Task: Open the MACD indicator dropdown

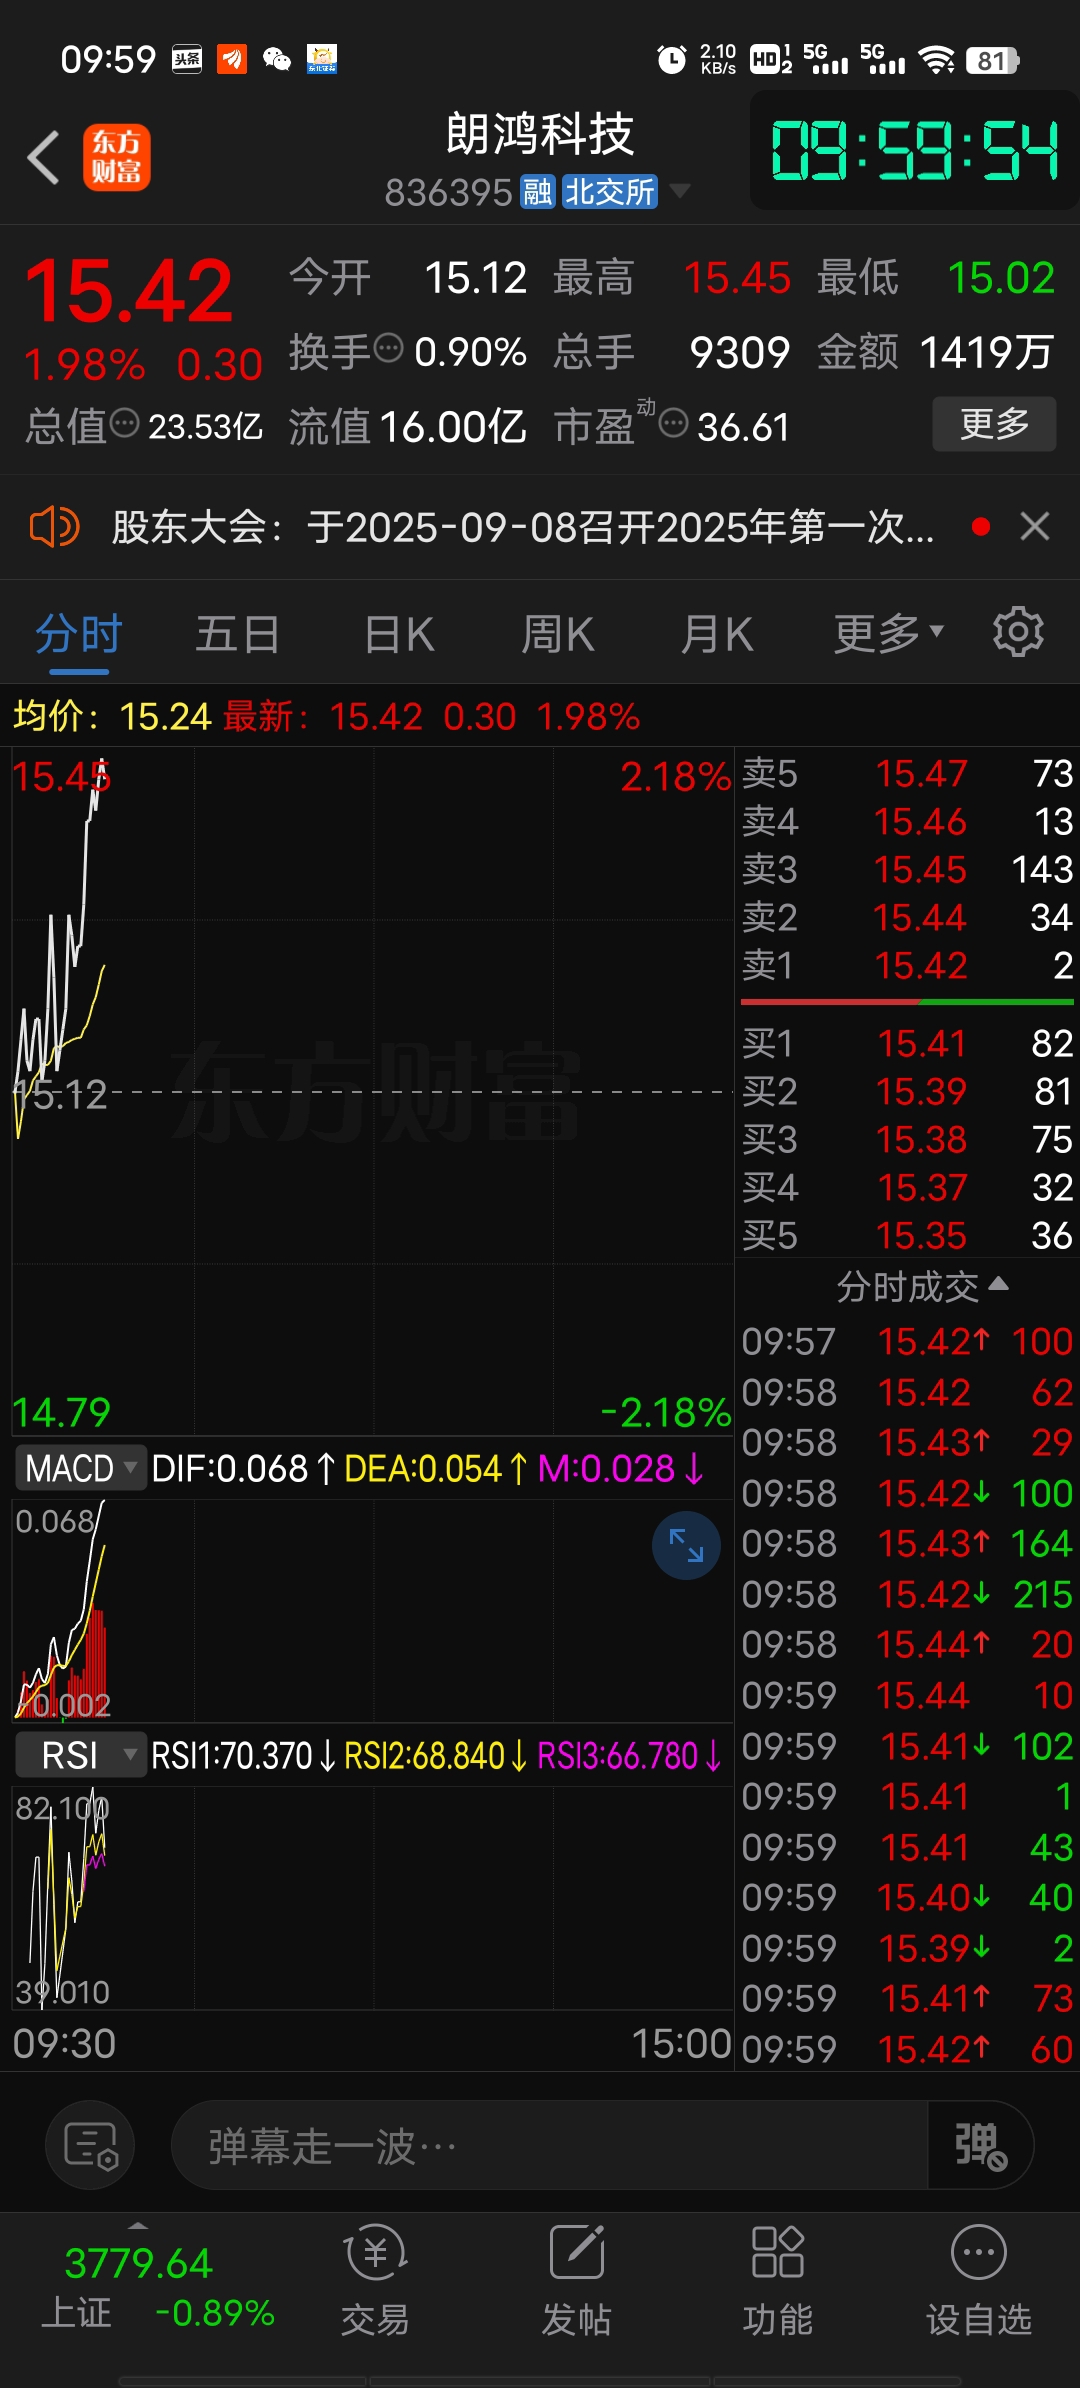Action: point(80,1469)
